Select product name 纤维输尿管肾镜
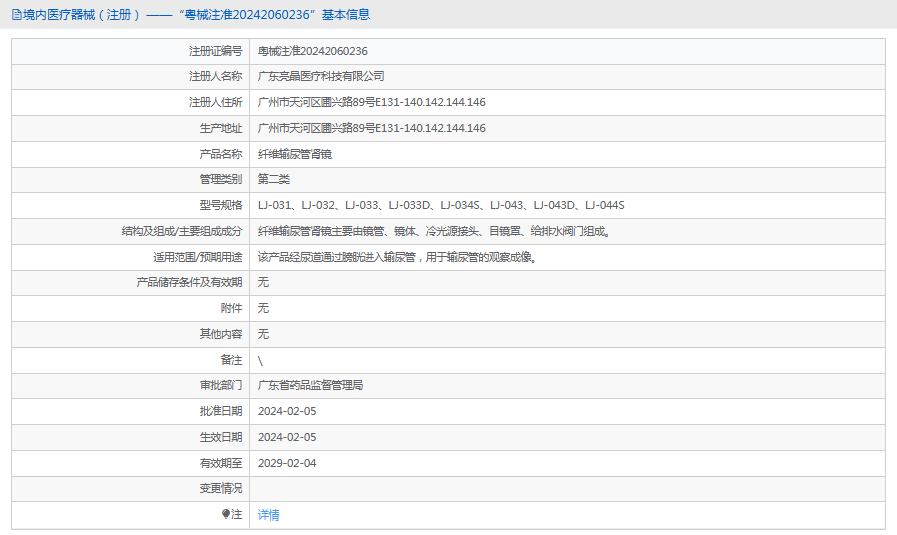 coord(295,154)
